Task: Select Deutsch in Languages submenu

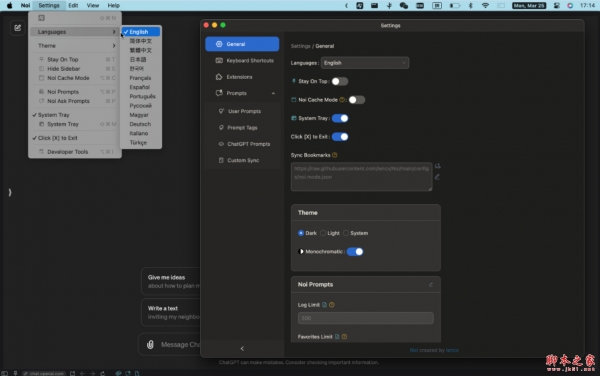Action: pyautogui.click(x=141, y=124)
